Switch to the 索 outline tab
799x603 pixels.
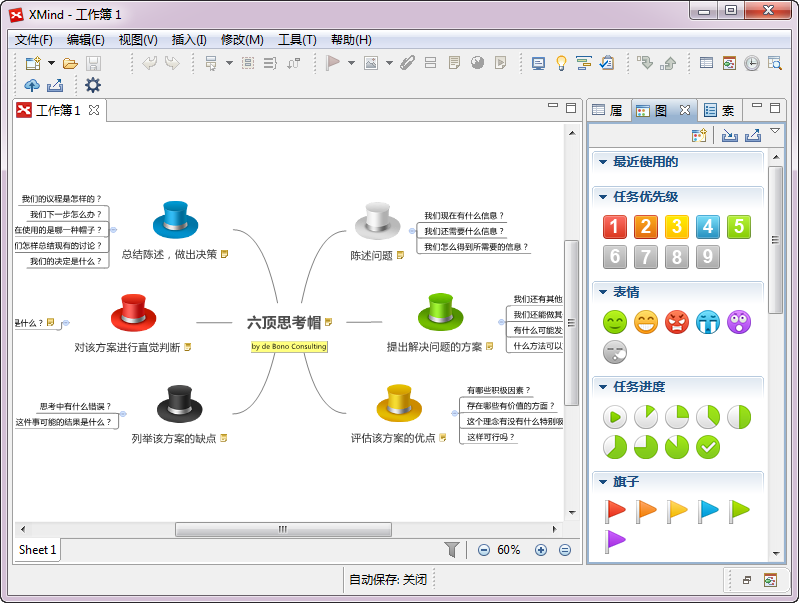click(x=719, y=110)
